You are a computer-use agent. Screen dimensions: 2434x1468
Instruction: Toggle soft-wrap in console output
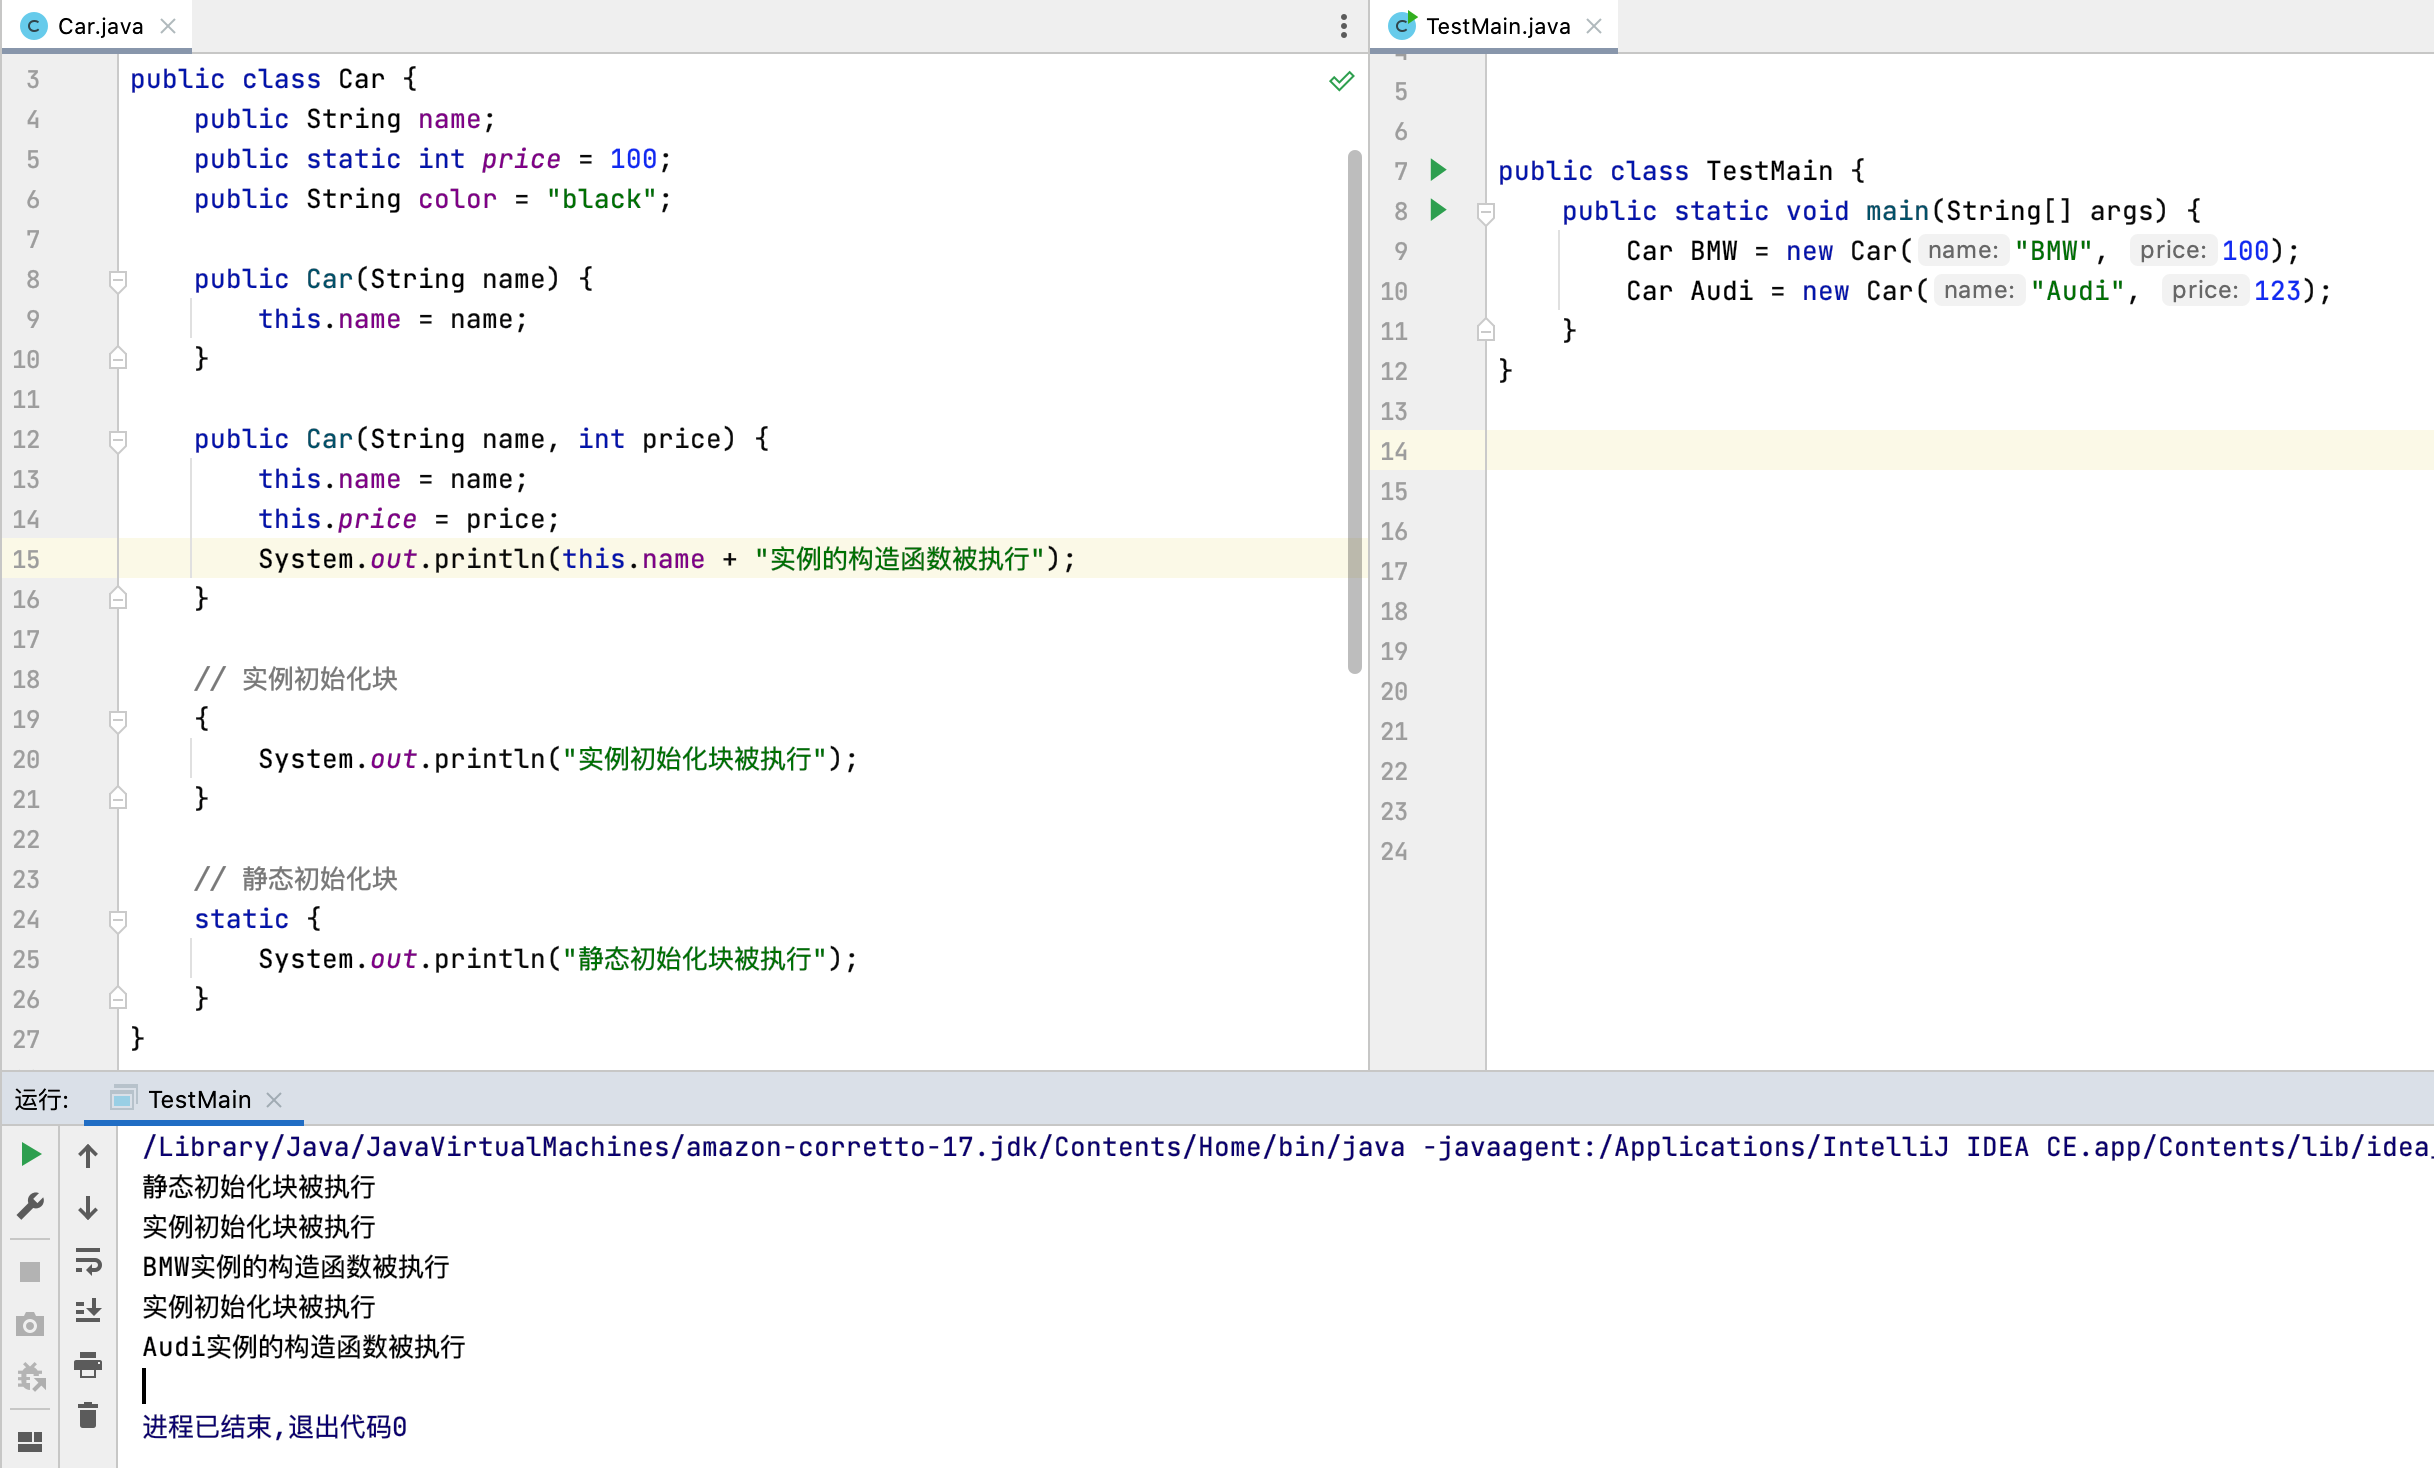[x=88, y=1261]
